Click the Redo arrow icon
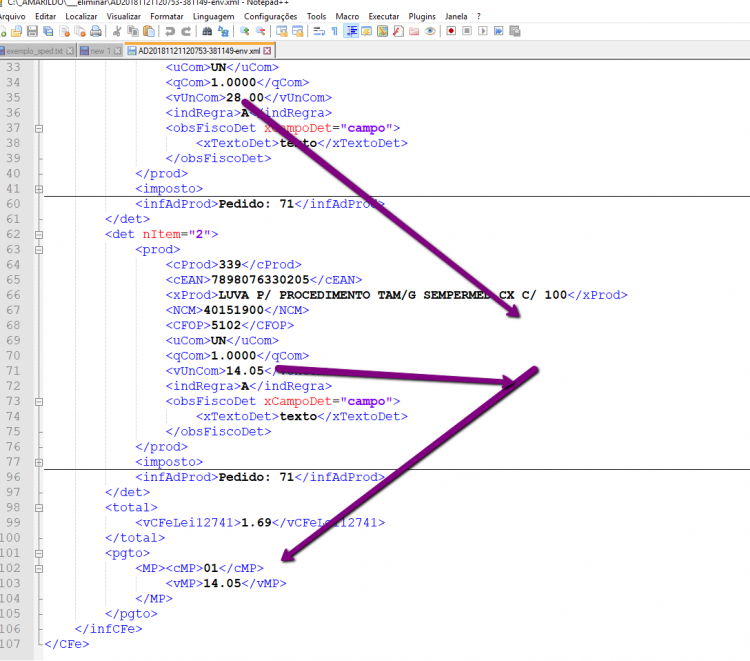 tap(186, 32)
